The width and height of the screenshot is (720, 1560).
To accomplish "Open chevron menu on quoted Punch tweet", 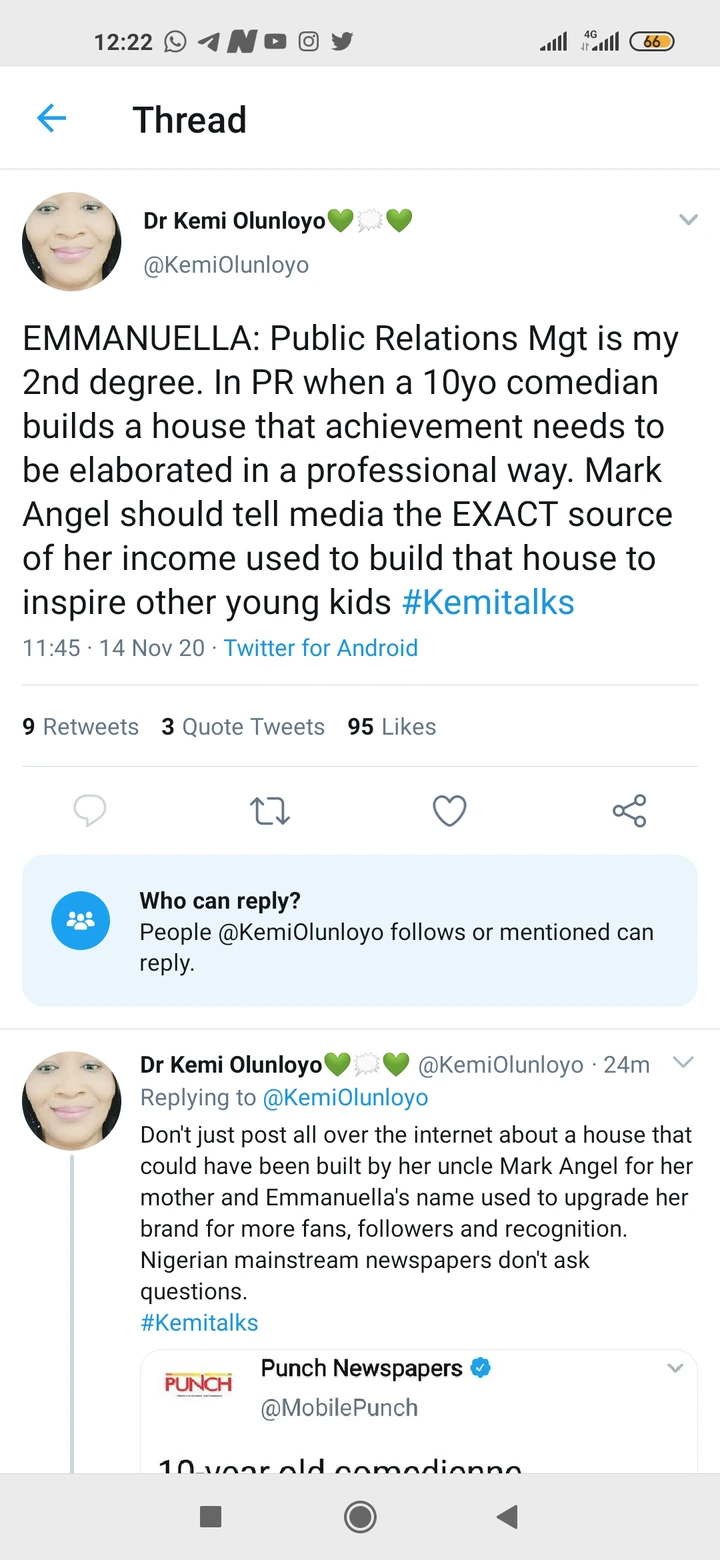I will coord(675,1368).
